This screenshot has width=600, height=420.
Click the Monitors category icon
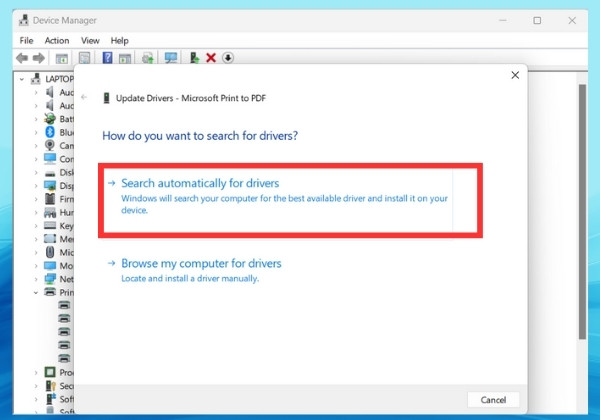pyautogui.click(x=50, y=265)
